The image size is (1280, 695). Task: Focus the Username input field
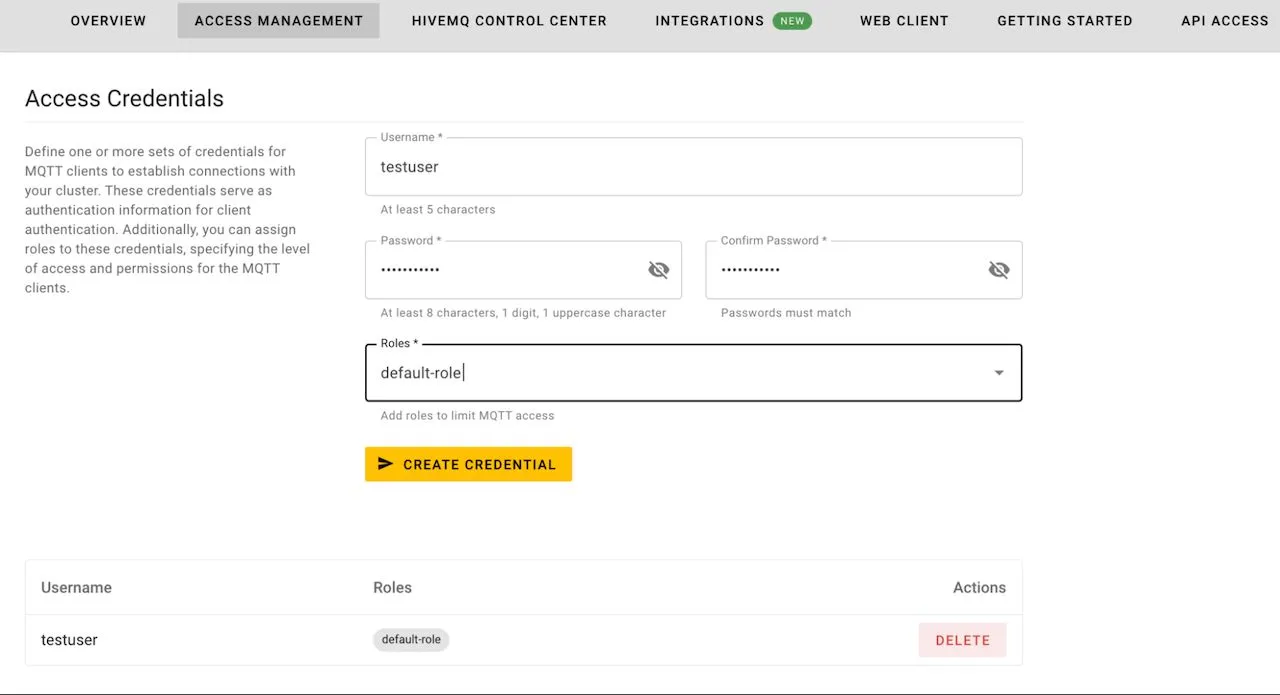coord(693,167)
